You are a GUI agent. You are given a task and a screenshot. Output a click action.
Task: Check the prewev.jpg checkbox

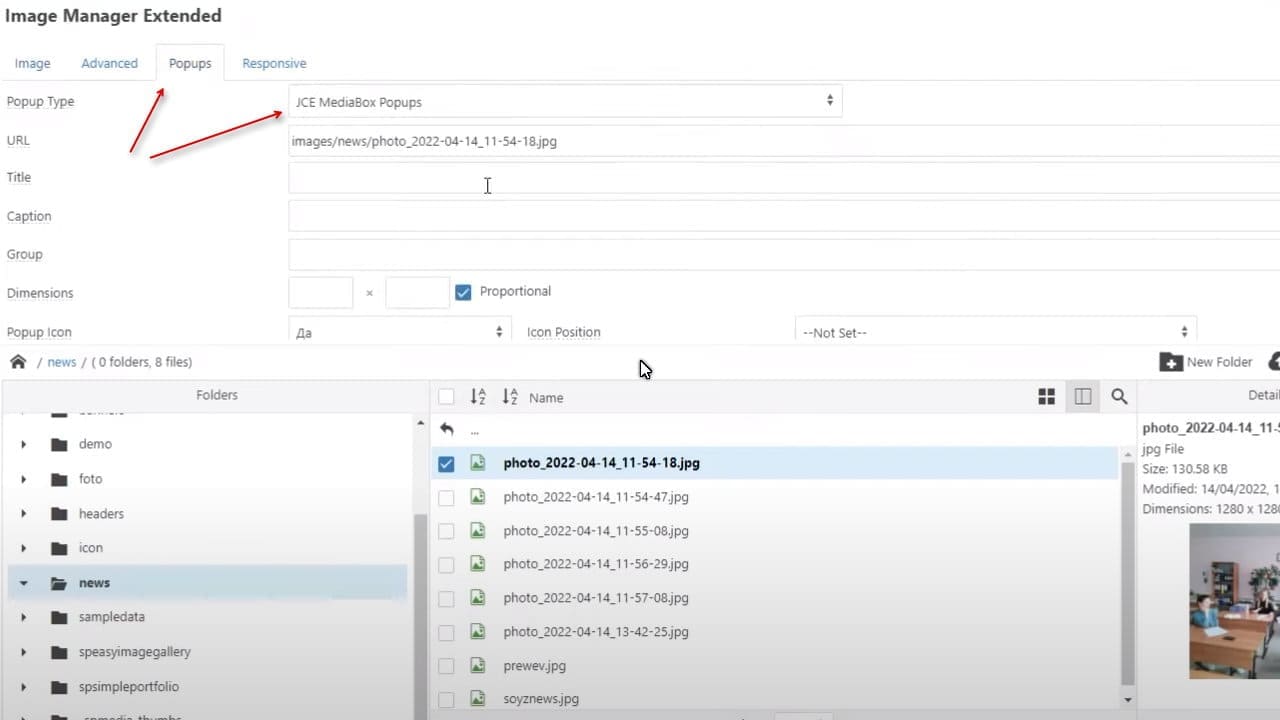446,666
